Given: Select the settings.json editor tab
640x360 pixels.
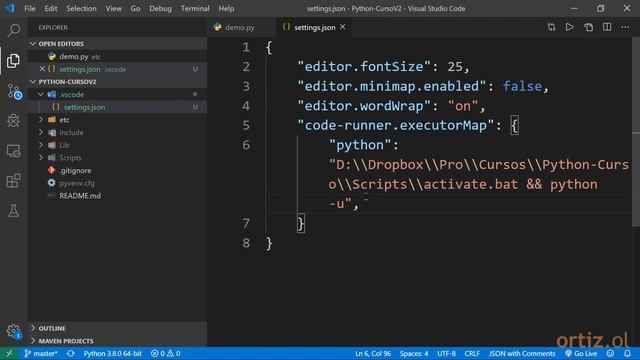Looking at the screenshot, I should 314,27.
